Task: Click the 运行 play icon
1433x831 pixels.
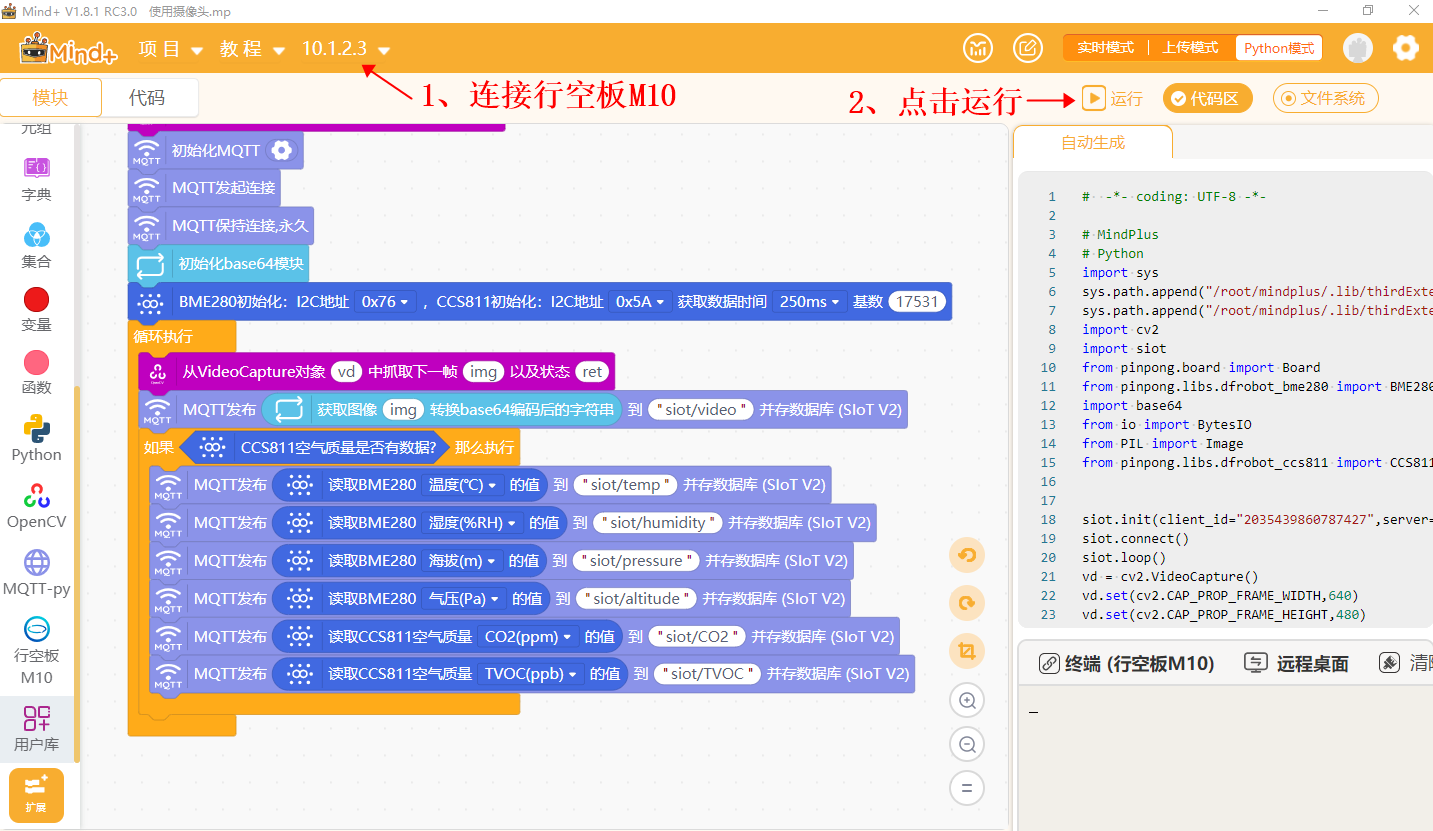Action: 1093,98
